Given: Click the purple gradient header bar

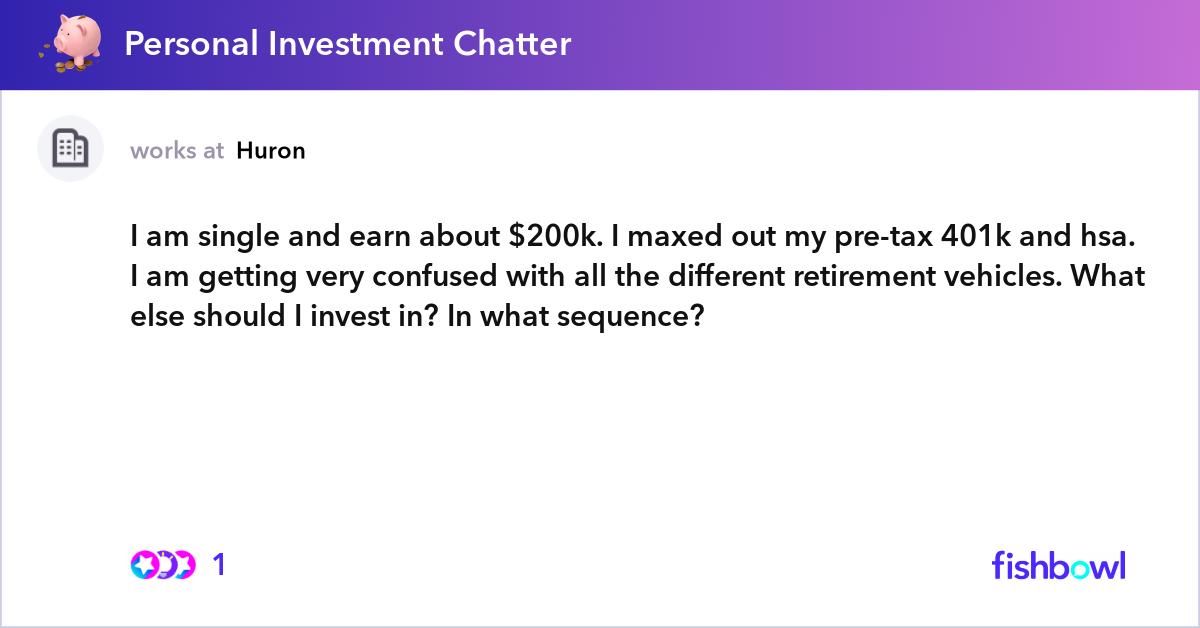Looking at the screenshot, I should tap(600, 45).
